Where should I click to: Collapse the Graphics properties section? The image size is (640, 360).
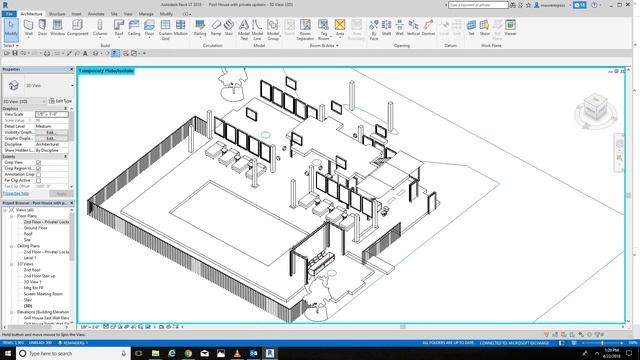66,109
